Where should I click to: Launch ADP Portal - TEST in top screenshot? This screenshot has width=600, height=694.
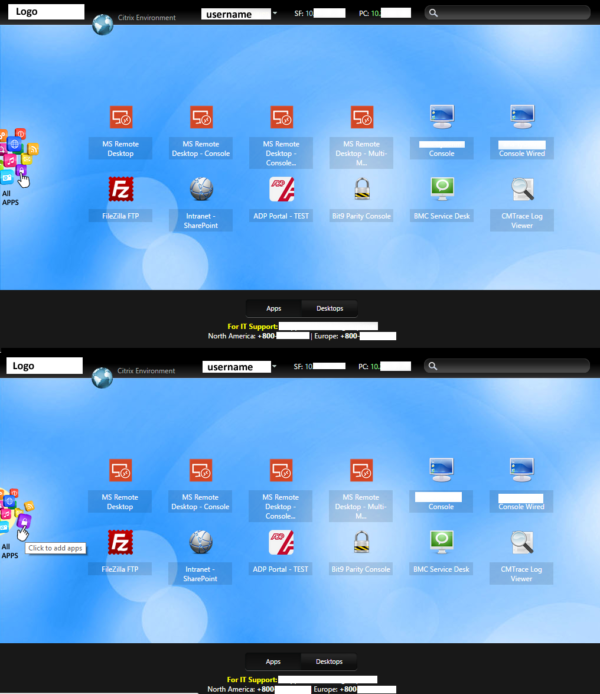[x=282, y=189]
